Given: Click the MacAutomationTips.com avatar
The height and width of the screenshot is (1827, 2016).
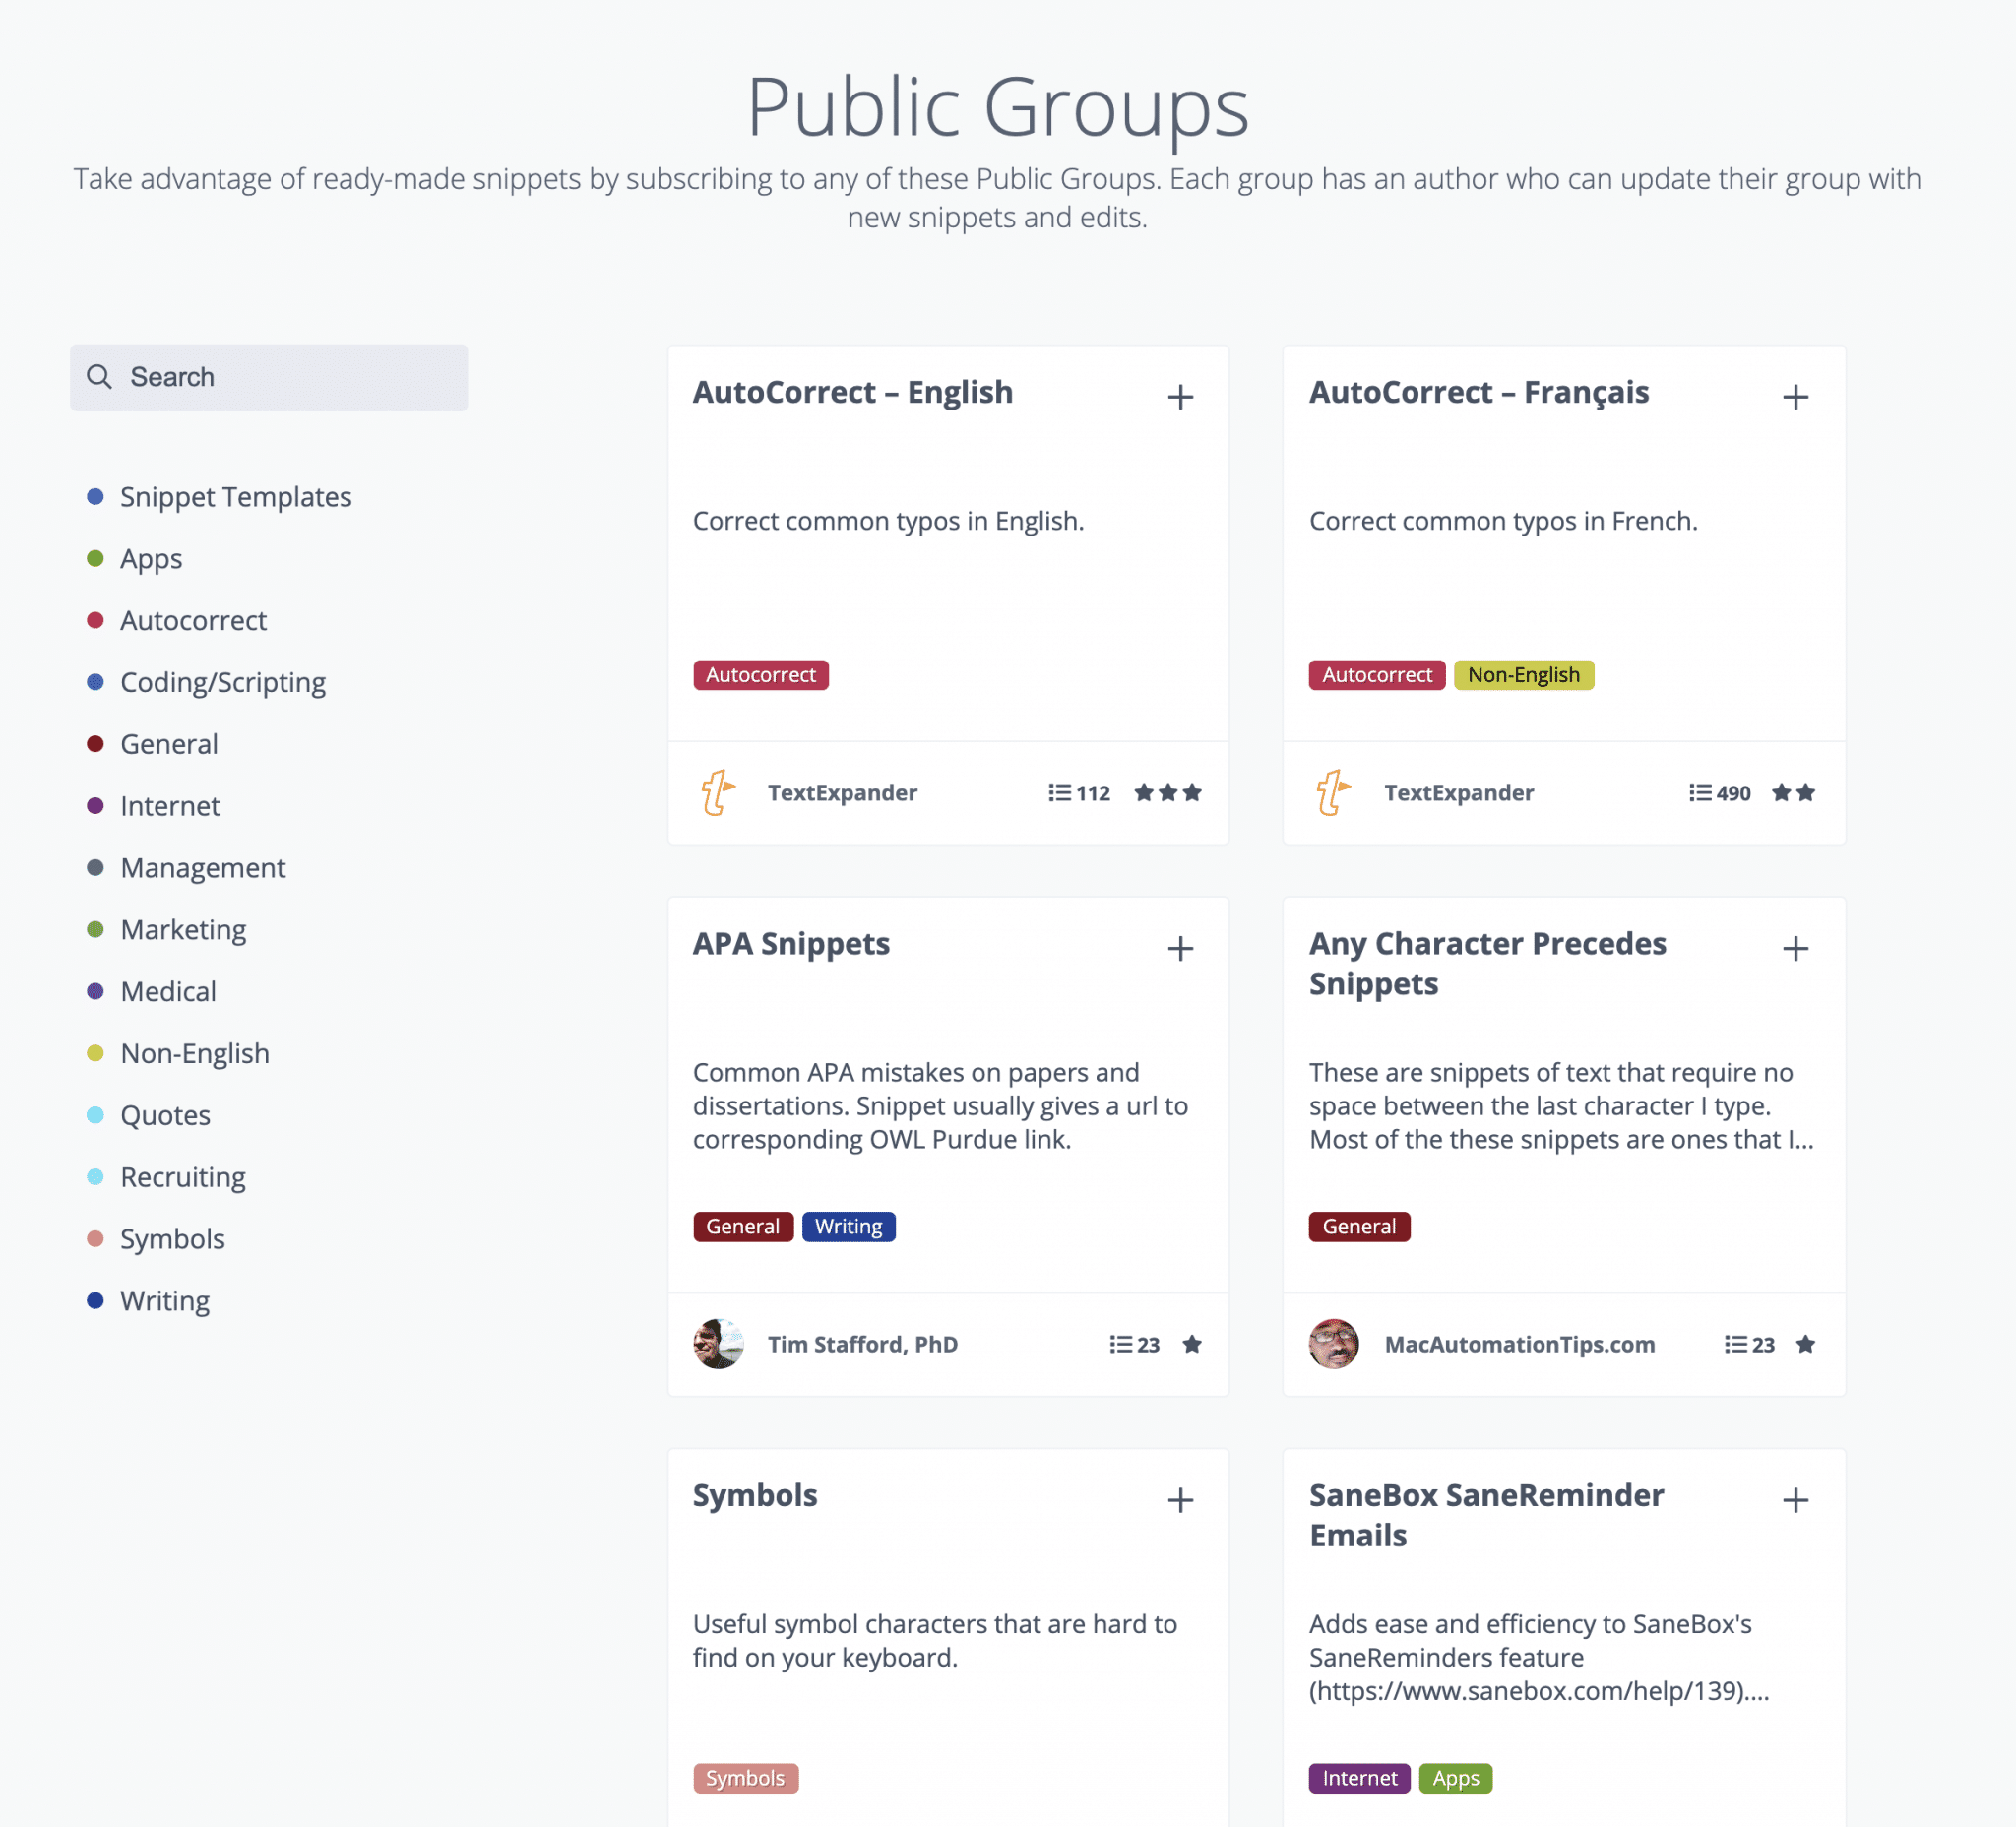Looking at the screenshot, I should click(1333, 1343).
